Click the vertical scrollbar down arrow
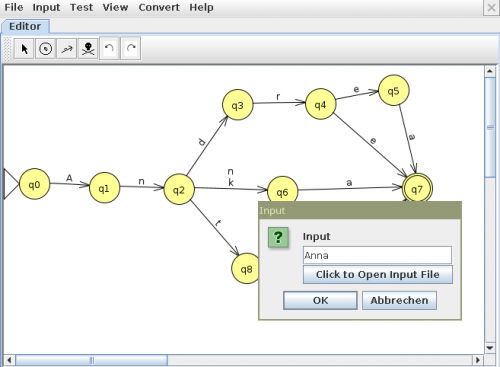The width and height of the screenshot is (500, 367). [490, 348]
